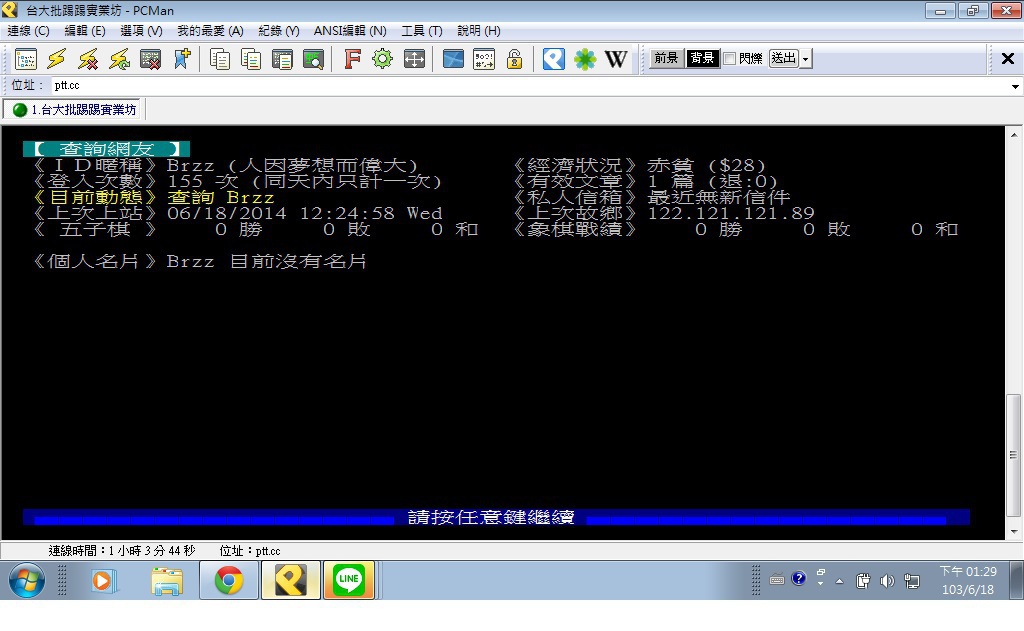Open the 我的最愛 (A) menu
This screenshot has height=631, width=1024.
(x=210, y=31)
